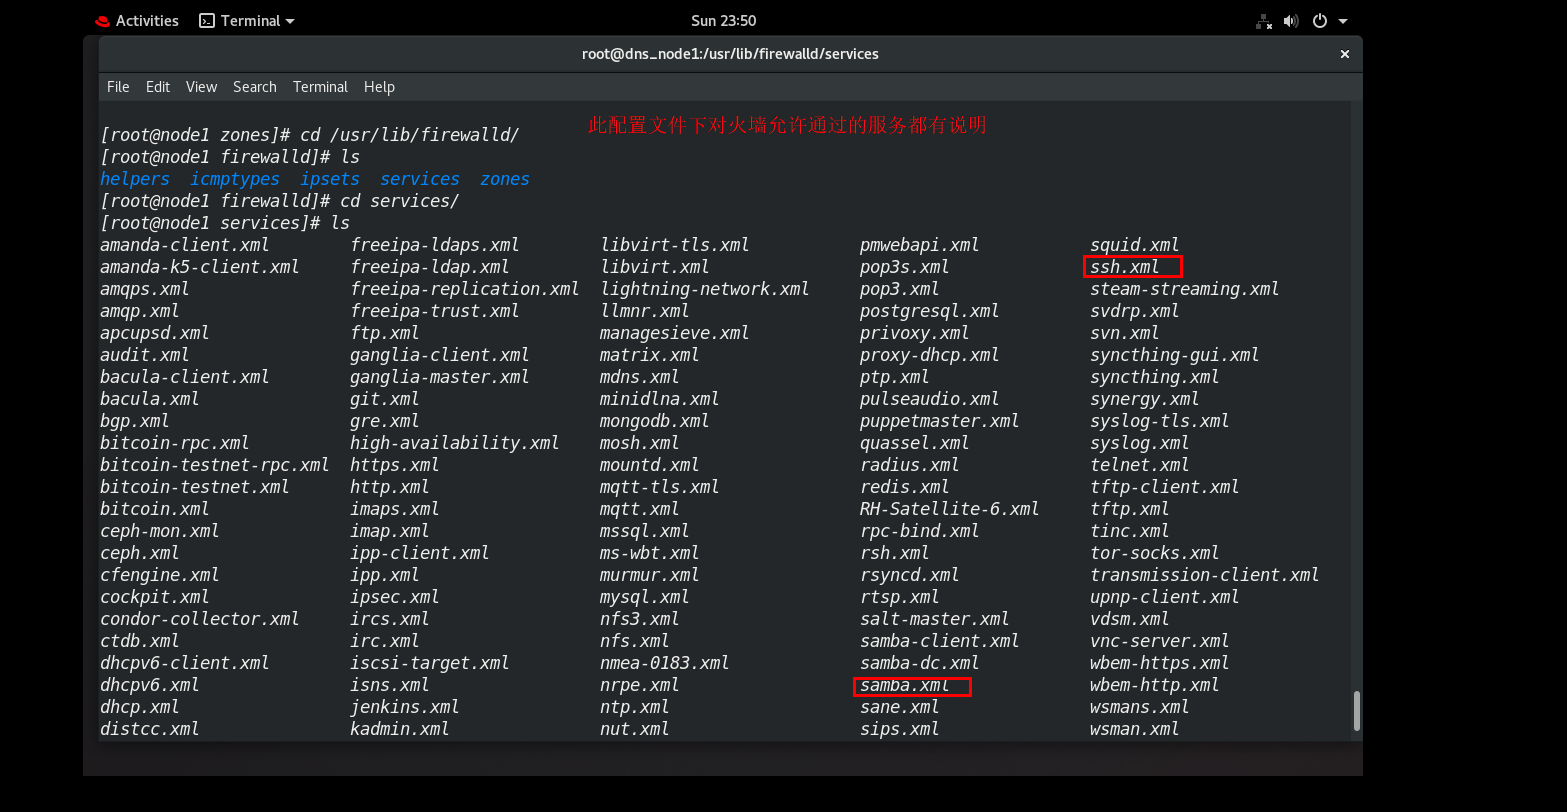This screenshot has height=812, width=1567.
Task: Click puppetmaster.xml file name
Action: pos(940,421)
